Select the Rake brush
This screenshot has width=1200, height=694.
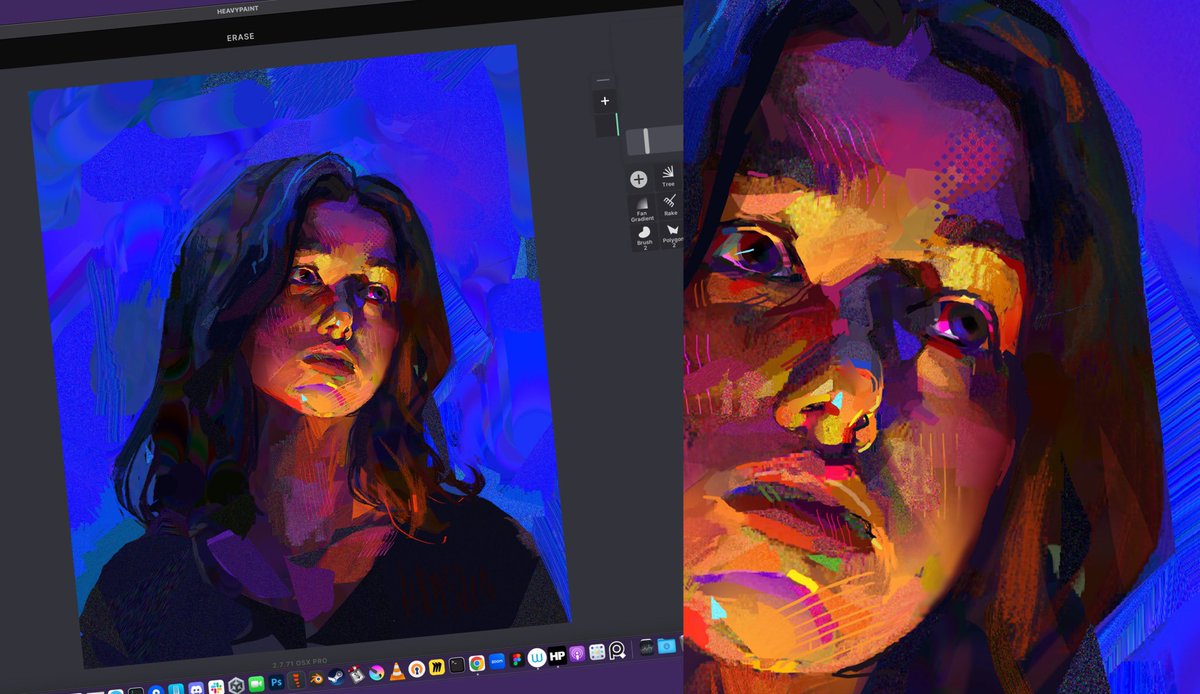(x=669, y=207)
